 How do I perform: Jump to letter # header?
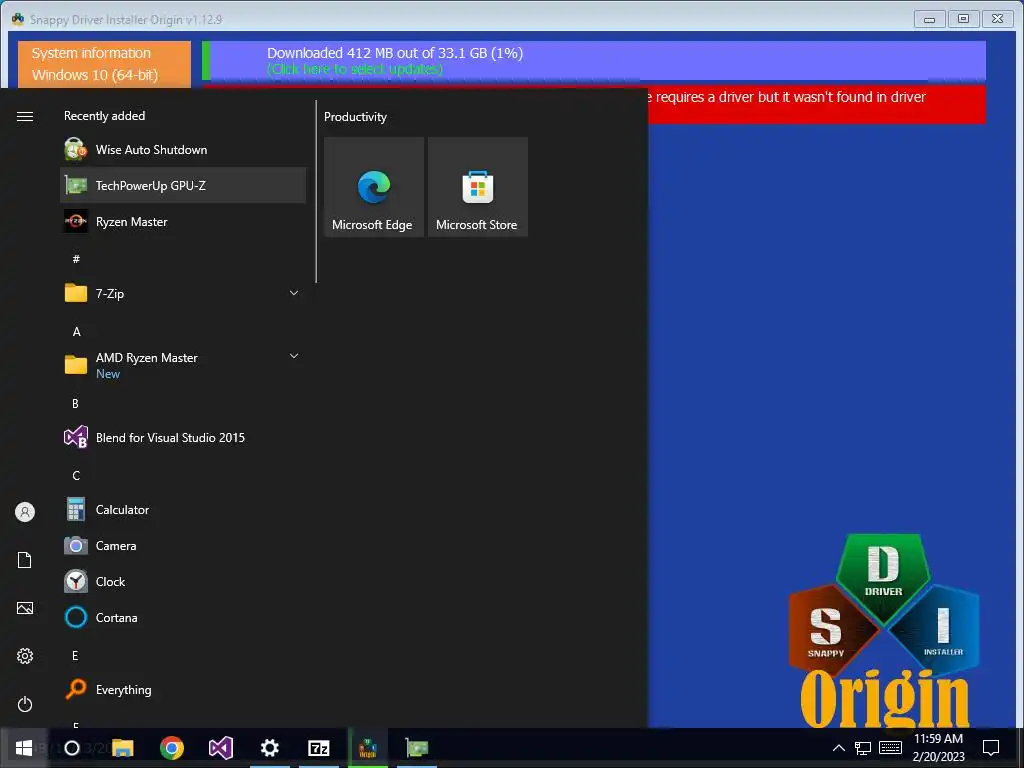tap(76, 259)
